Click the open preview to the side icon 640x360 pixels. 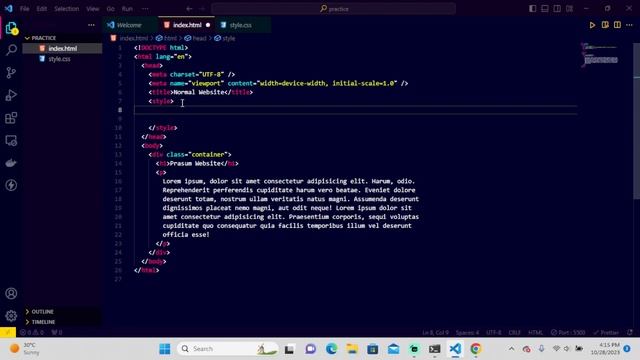pyautogui.click(x=605, y=25)
